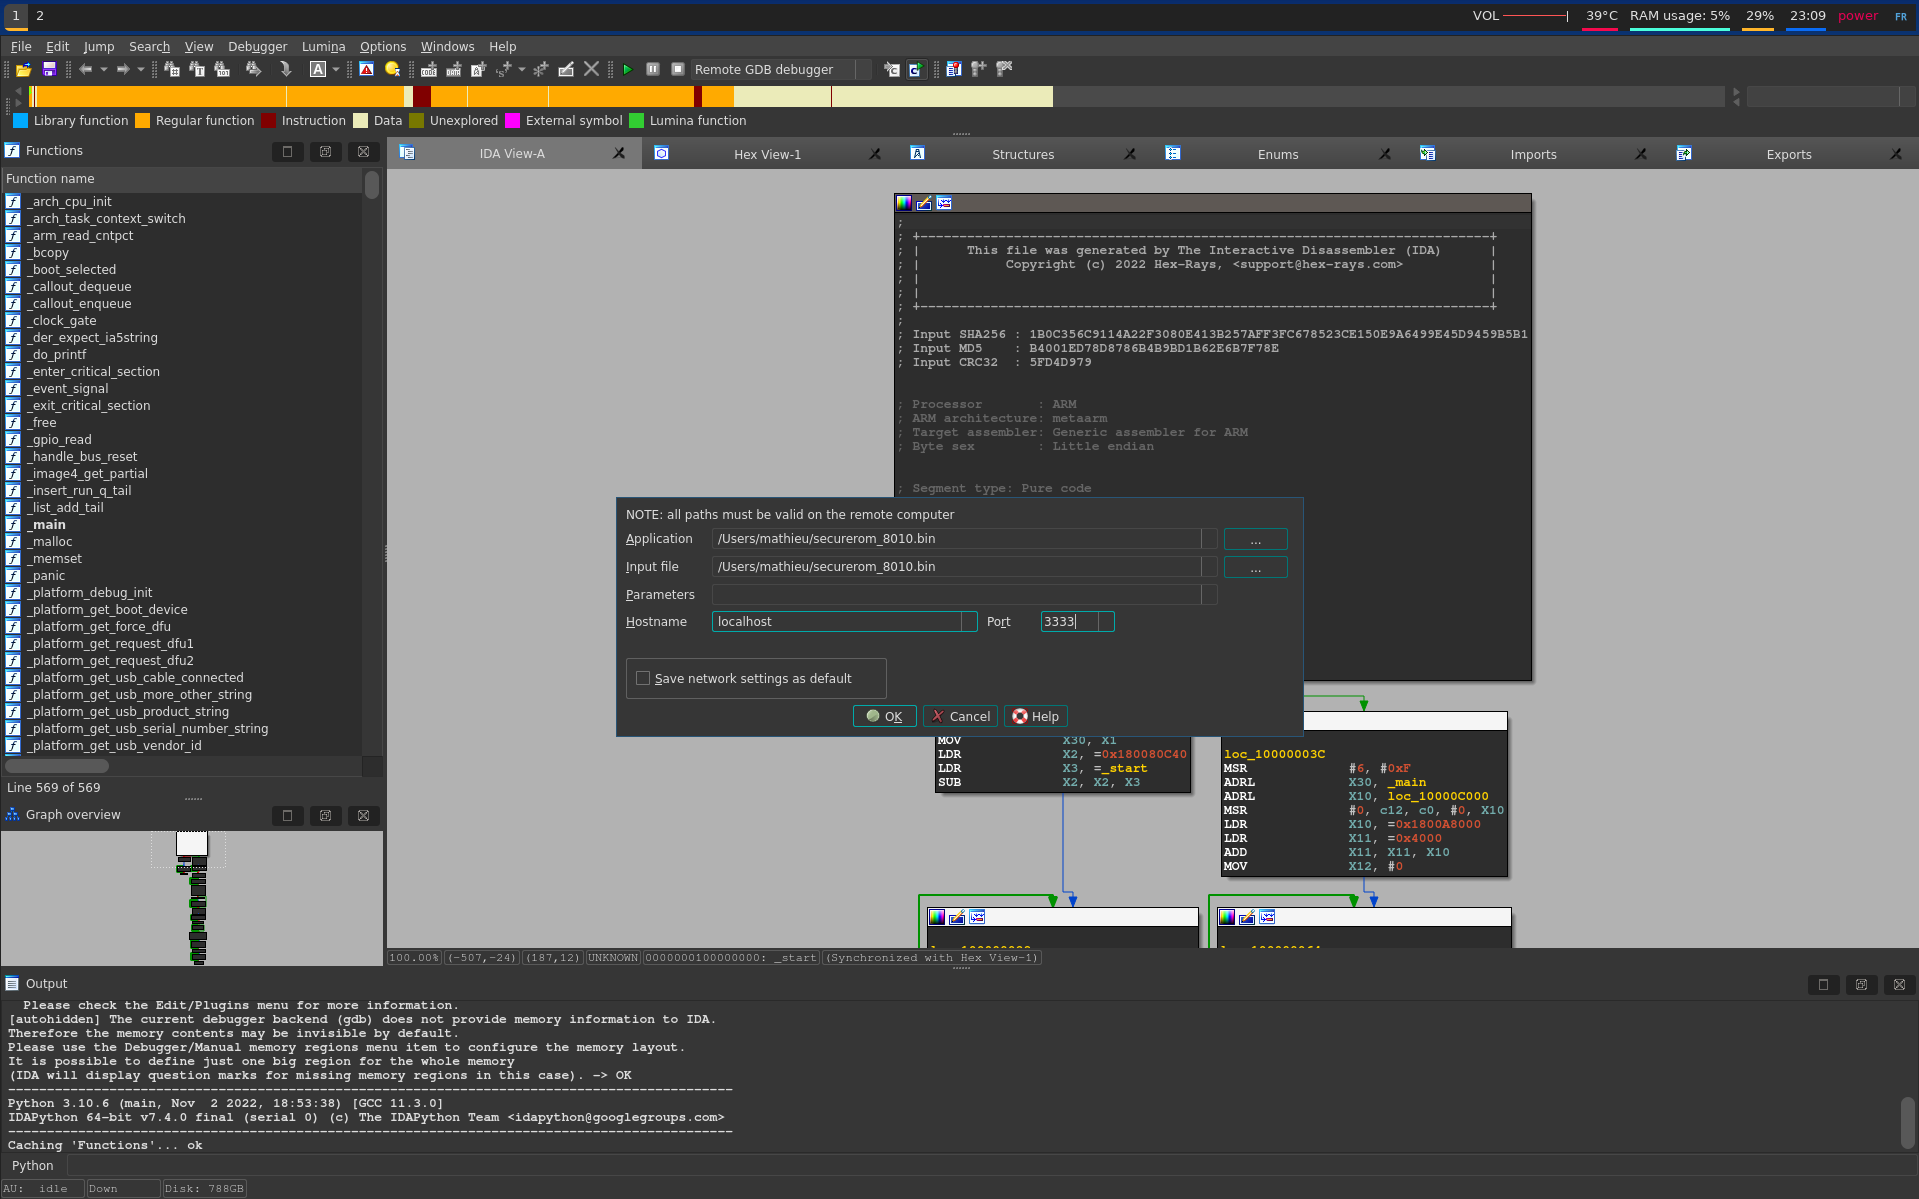Enable Save network settings as default
Viewport: 1919px width, 1199px height.
coord(643,678)
